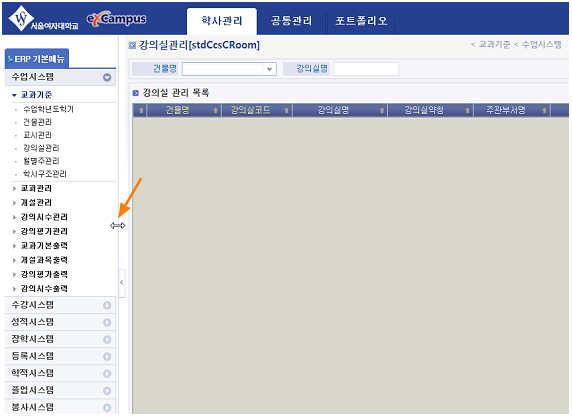Open the 강의실관리 menu link
The height and width of the screenshot is (418, 572).
pyautogui.click(x=41, y=148)
